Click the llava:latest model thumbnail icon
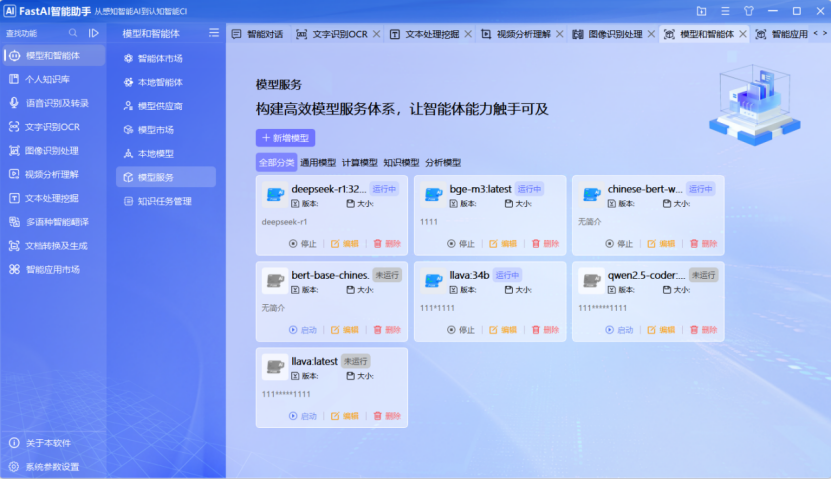831x480 pixels. point(275,367)
